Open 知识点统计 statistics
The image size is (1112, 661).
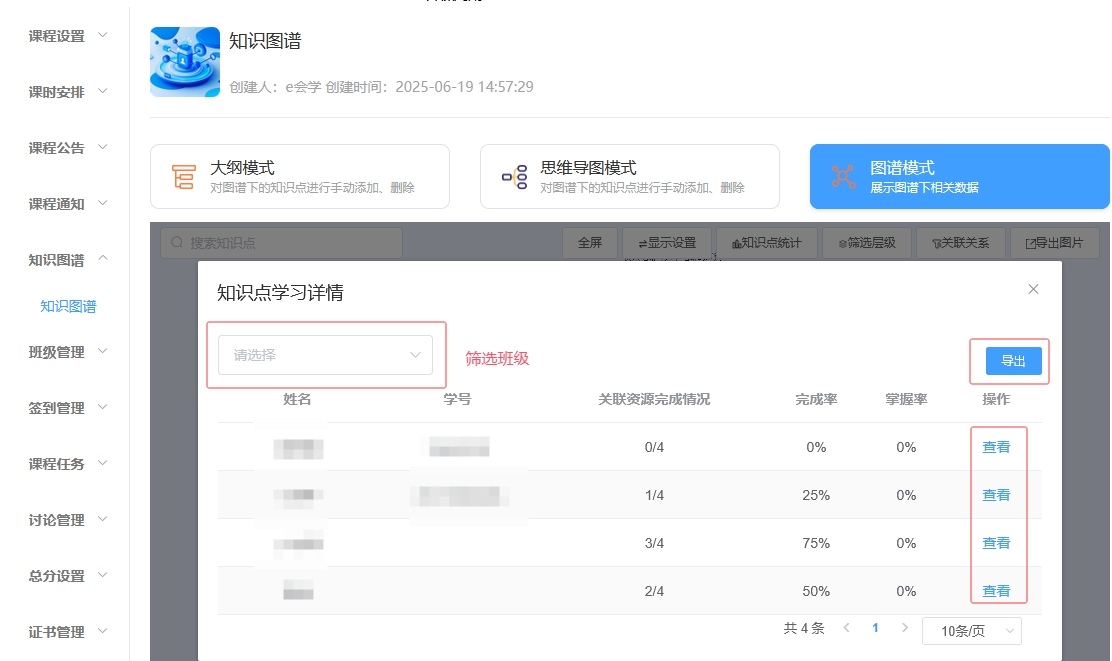click(x=766, y=243)
